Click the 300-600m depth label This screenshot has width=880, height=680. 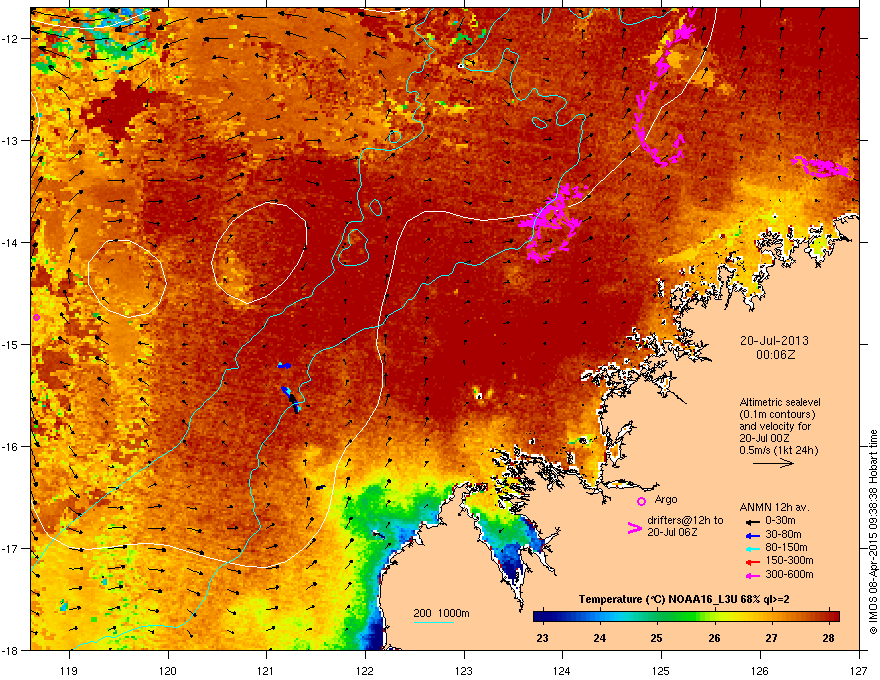[789, 575]
